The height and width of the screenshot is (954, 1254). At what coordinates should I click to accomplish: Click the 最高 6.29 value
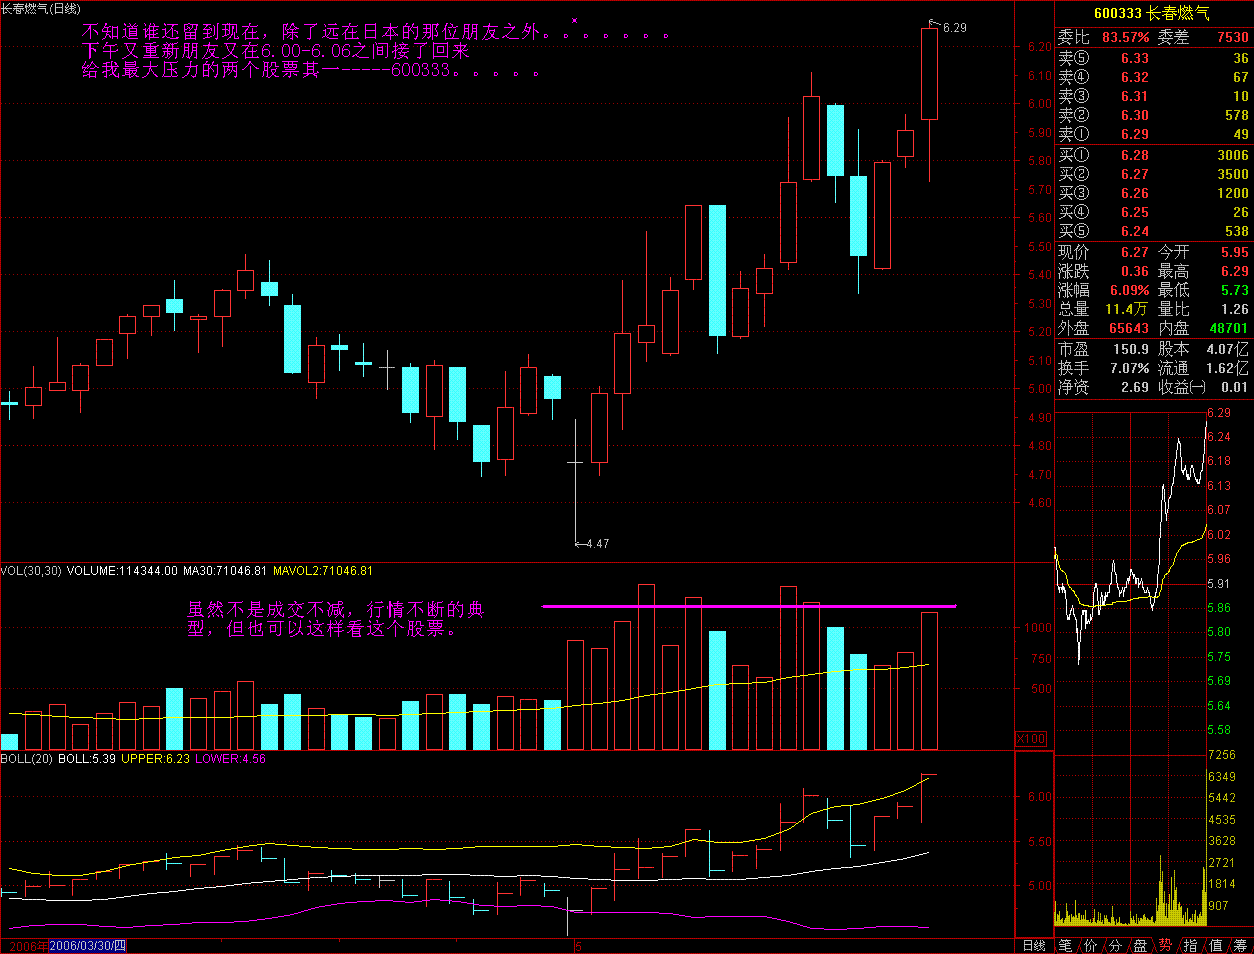(1234, 271)
